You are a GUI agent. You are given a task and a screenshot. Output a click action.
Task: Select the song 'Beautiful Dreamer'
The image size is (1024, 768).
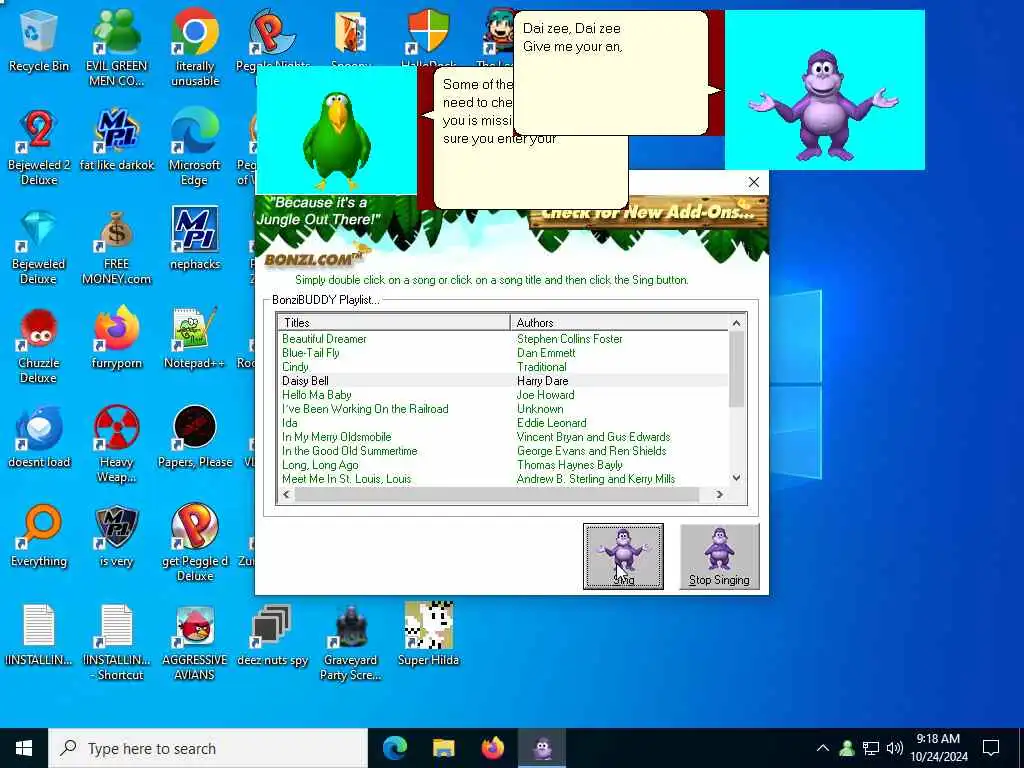tap(324, 339)
